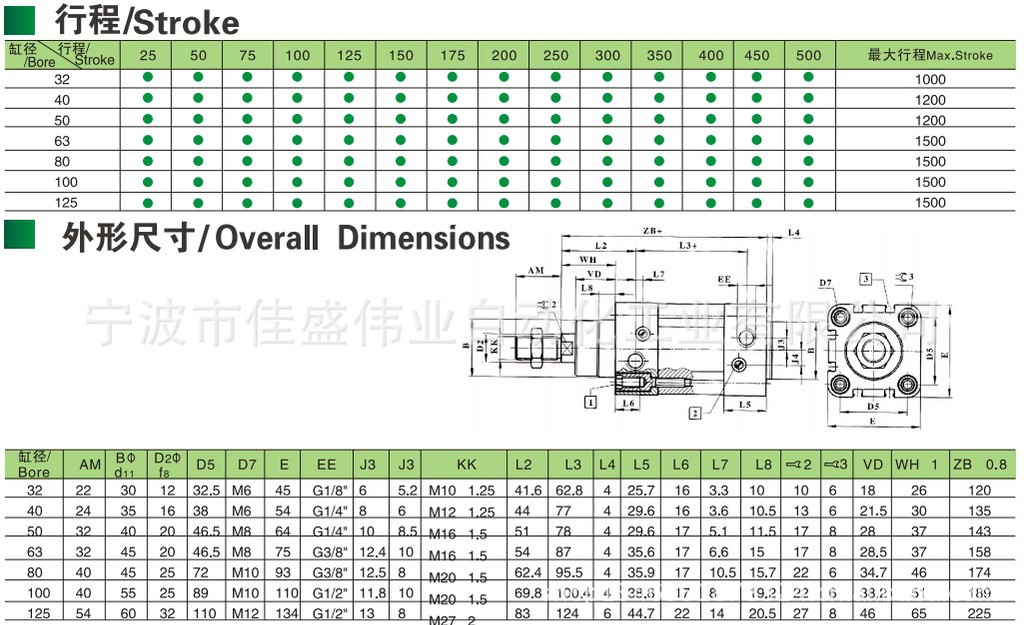The width and height of the screenshot is (1024, 625).
Task: Click the EE column header
Action: [x=326, y=464]
